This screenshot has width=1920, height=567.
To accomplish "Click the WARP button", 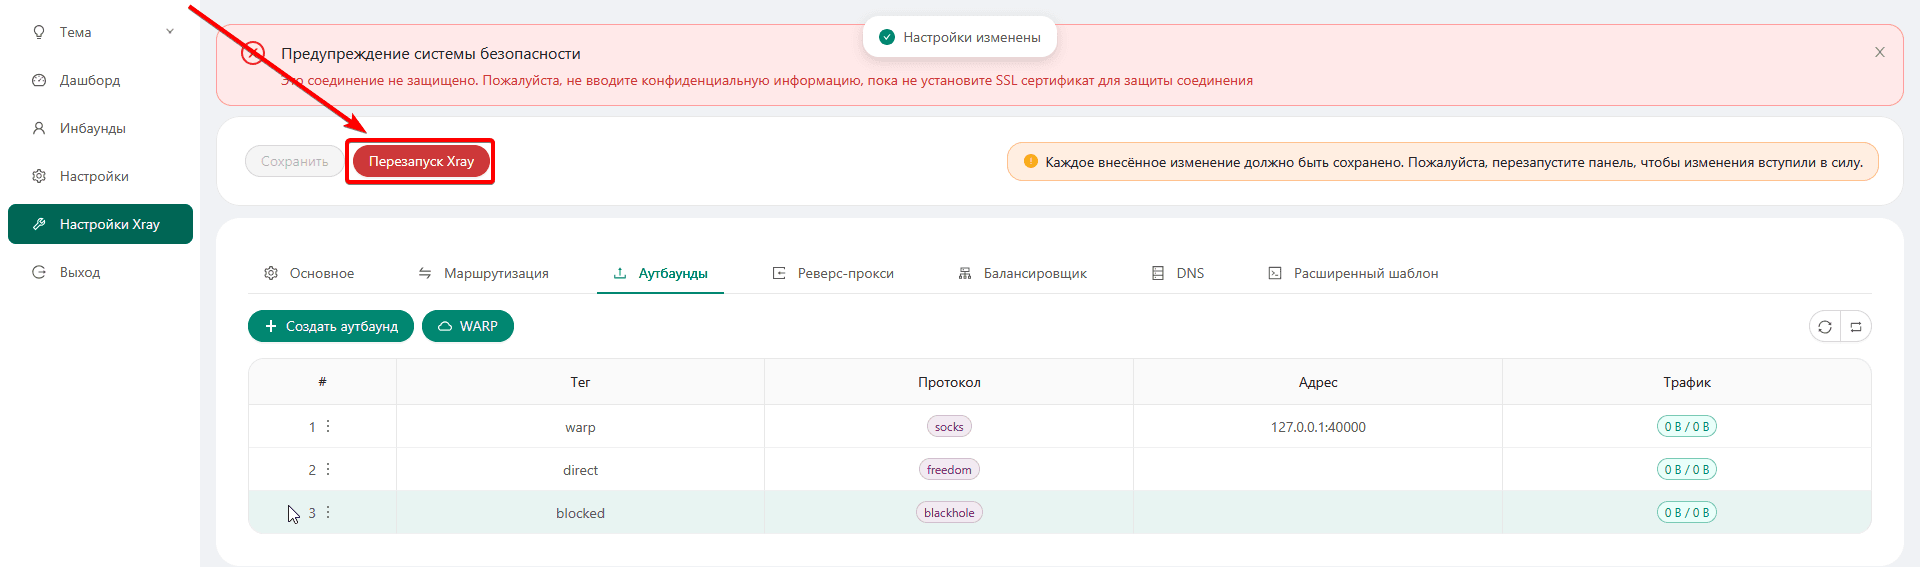I will [x=468, y=326].
